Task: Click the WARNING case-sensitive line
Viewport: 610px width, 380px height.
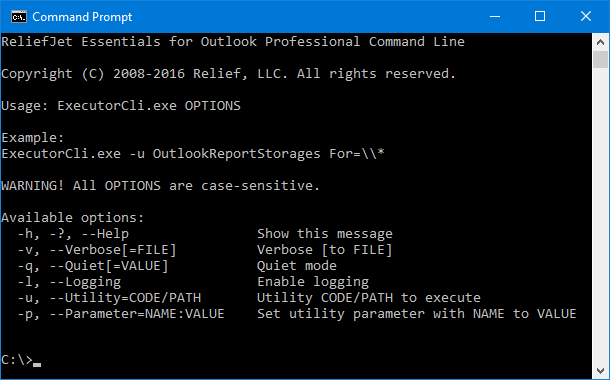Action: point(160,186)
